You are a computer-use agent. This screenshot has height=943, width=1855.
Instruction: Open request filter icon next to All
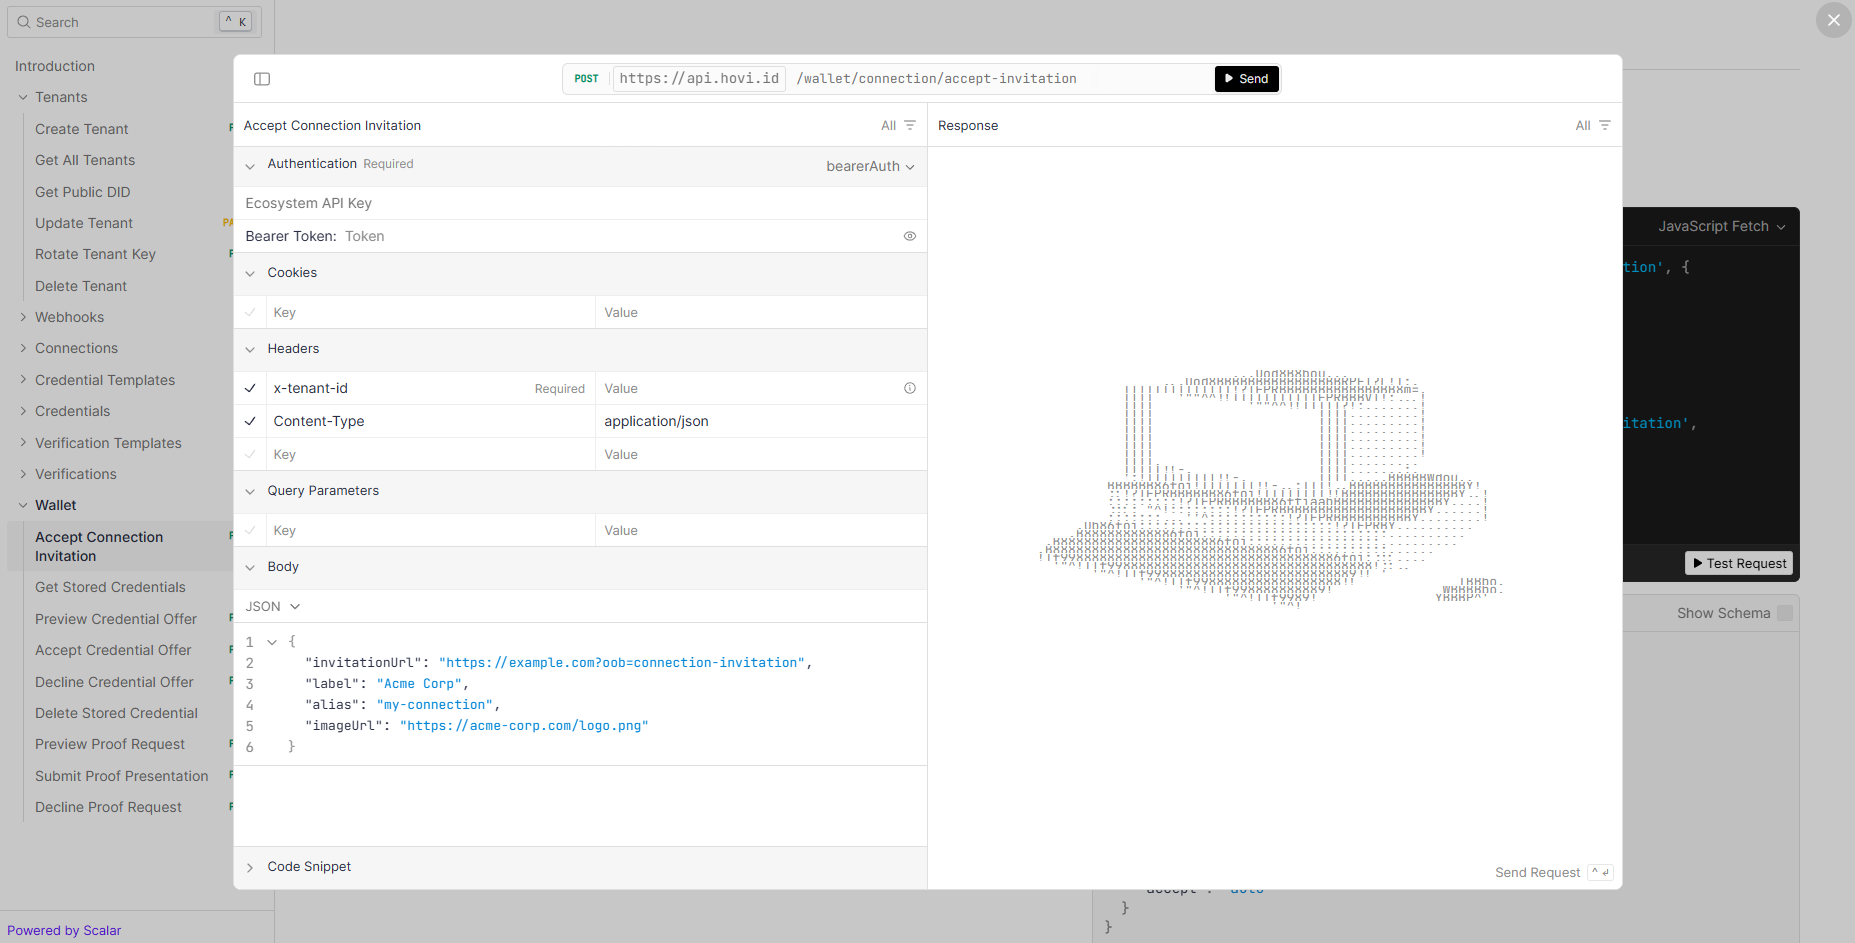pos(910,125)
